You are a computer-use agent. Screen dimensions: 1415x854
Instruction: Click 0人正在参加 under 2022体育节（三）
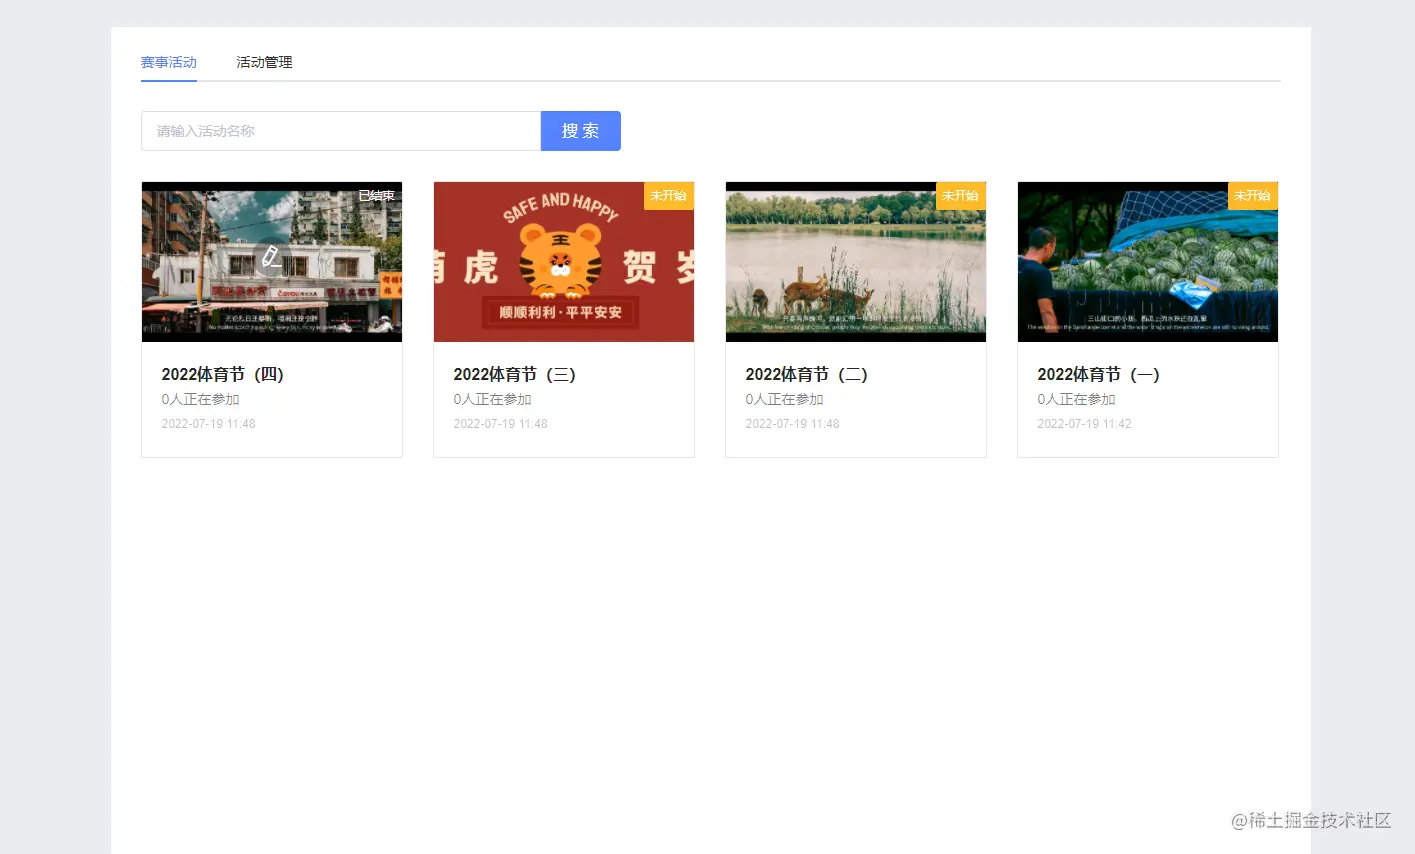[x=492, y=399]
